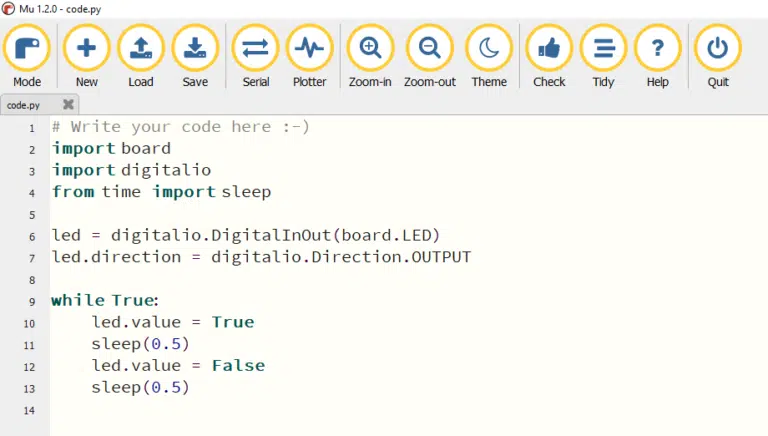This screenshot has height=436, width=768.
Task: Click the sleep(0.5) on line 13
Action: [140, 387]
